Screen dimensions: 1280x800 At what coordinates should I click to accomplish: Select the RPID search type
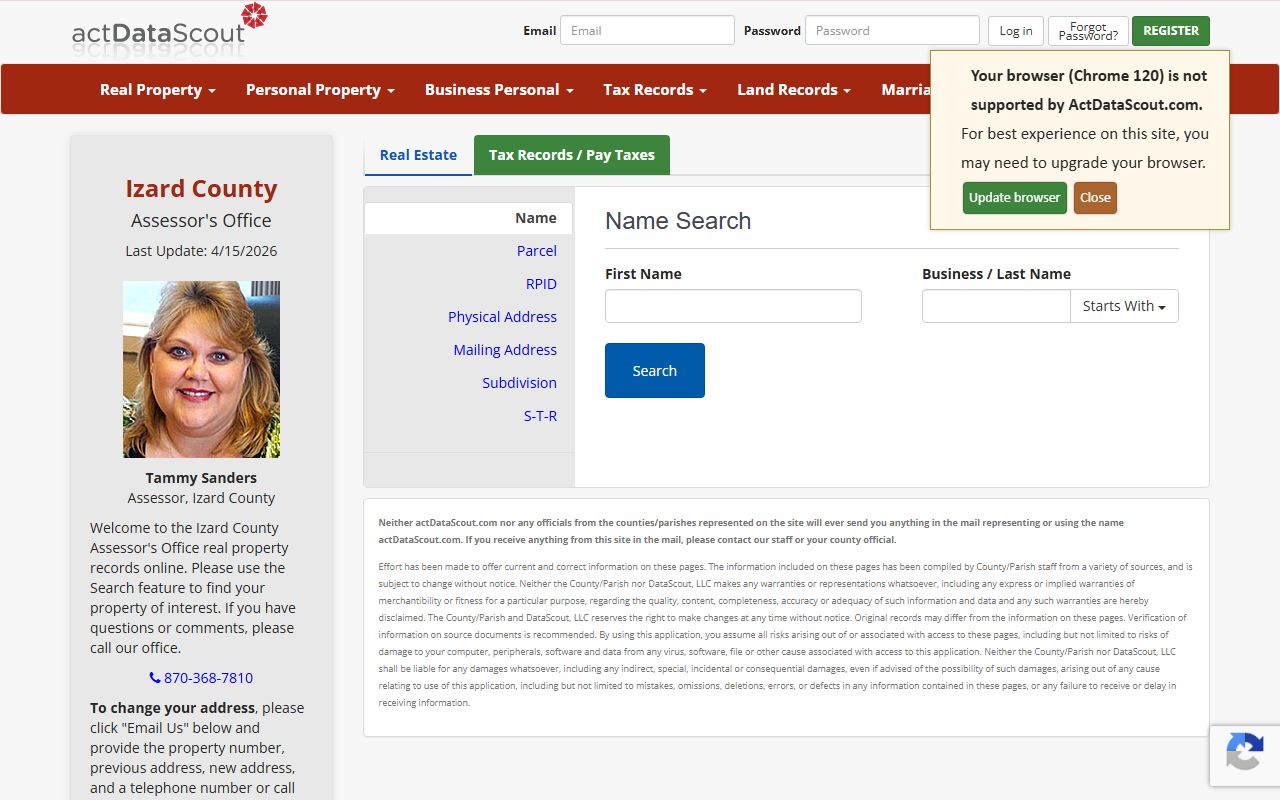pos(541,284)
